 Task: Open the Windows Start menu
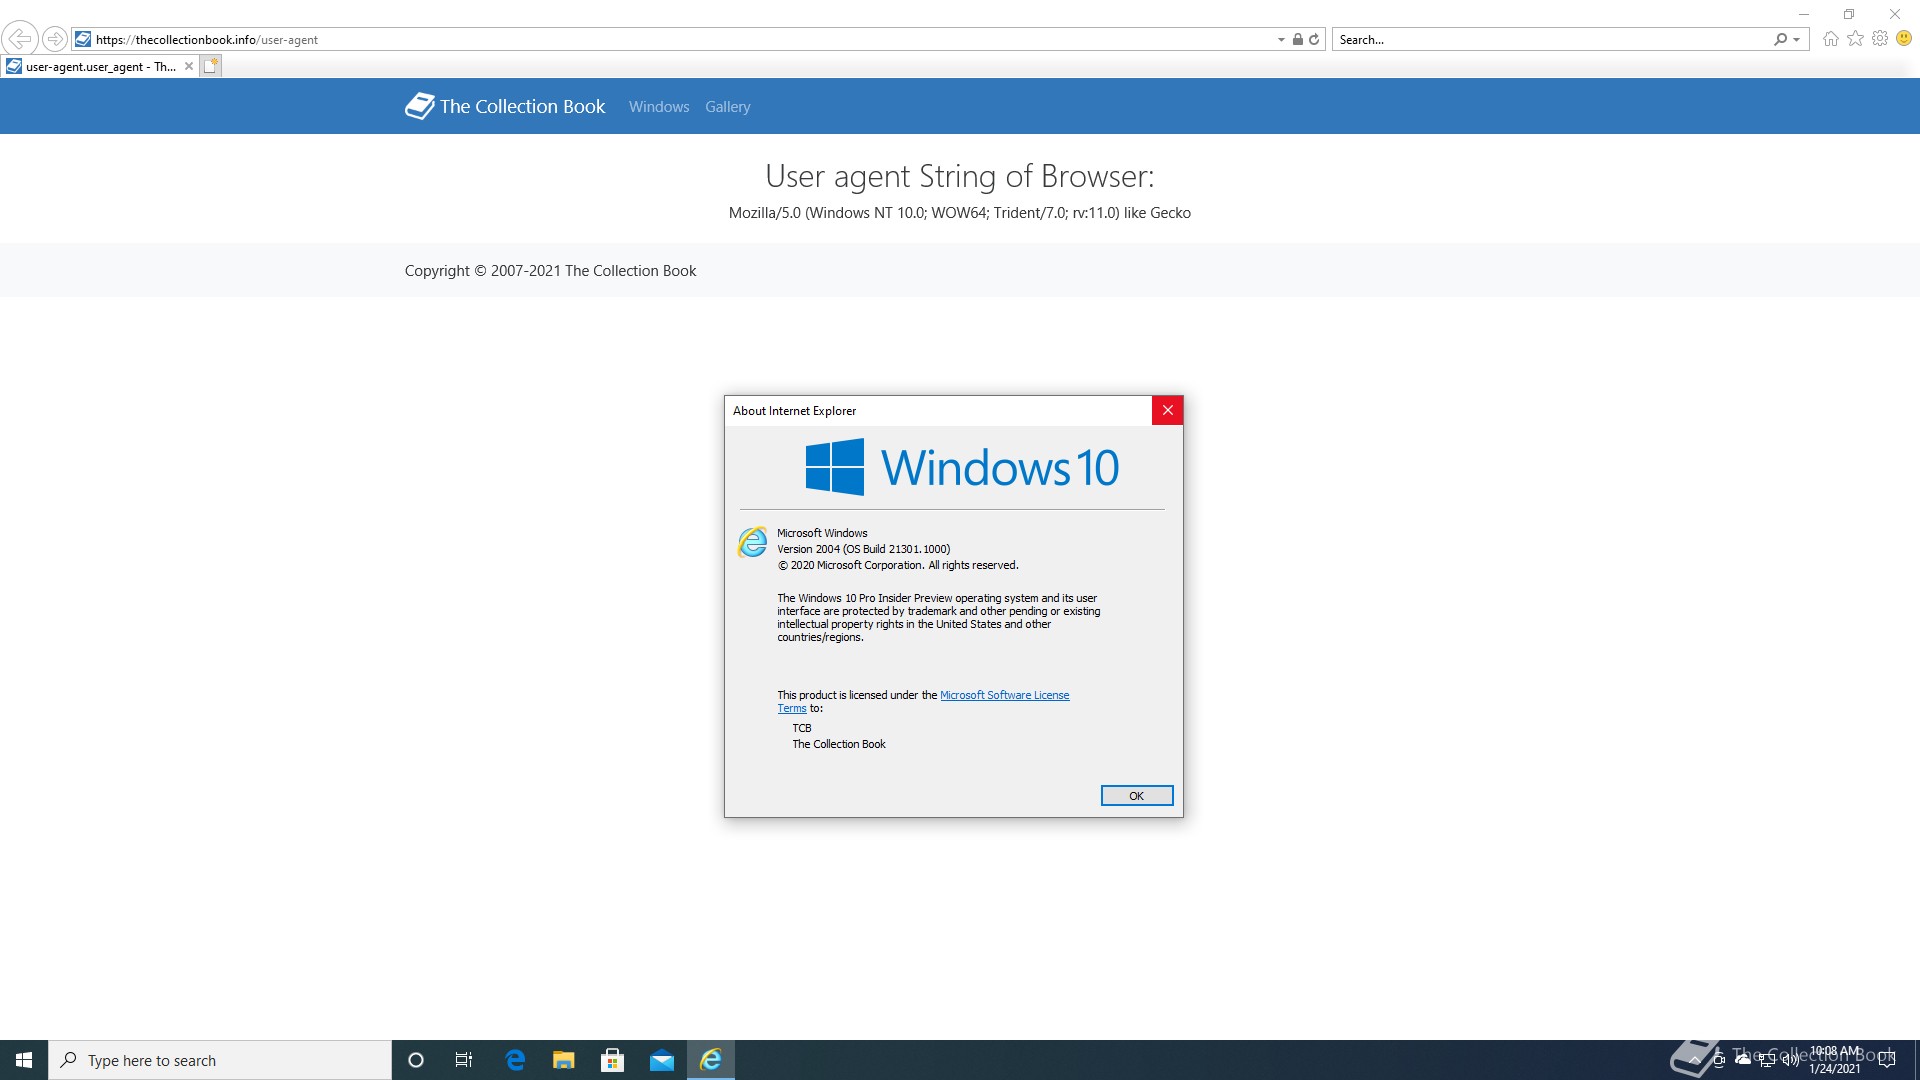click(x=24, y=1060)
